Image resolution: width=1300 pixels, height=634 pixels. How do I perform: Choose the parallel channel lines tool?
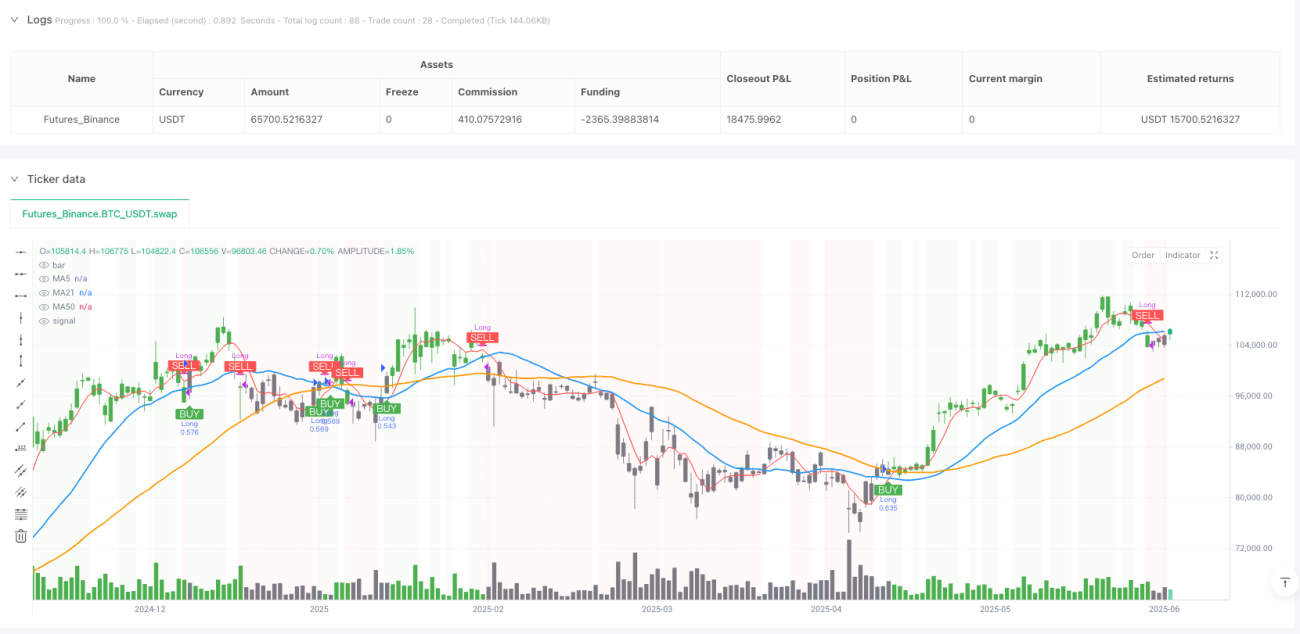tap(21, 471)
